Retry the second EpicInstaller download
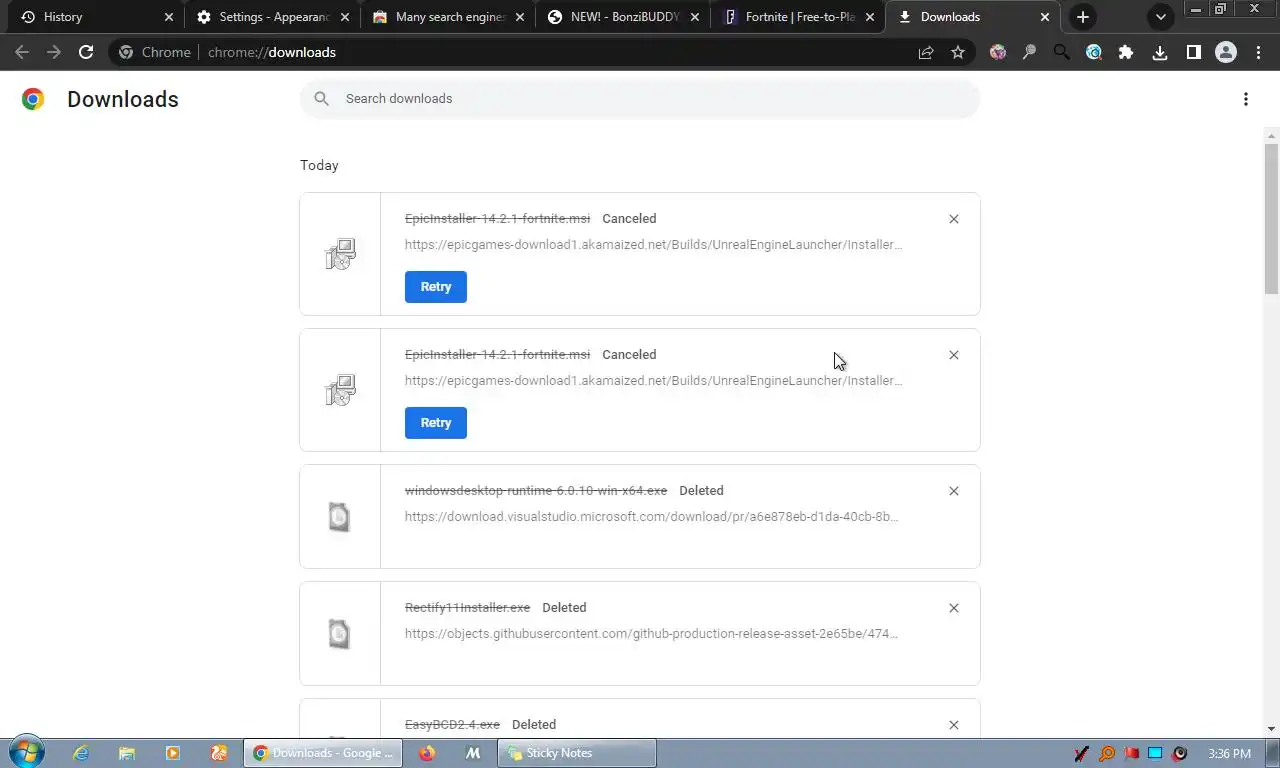 click(436, 423)
